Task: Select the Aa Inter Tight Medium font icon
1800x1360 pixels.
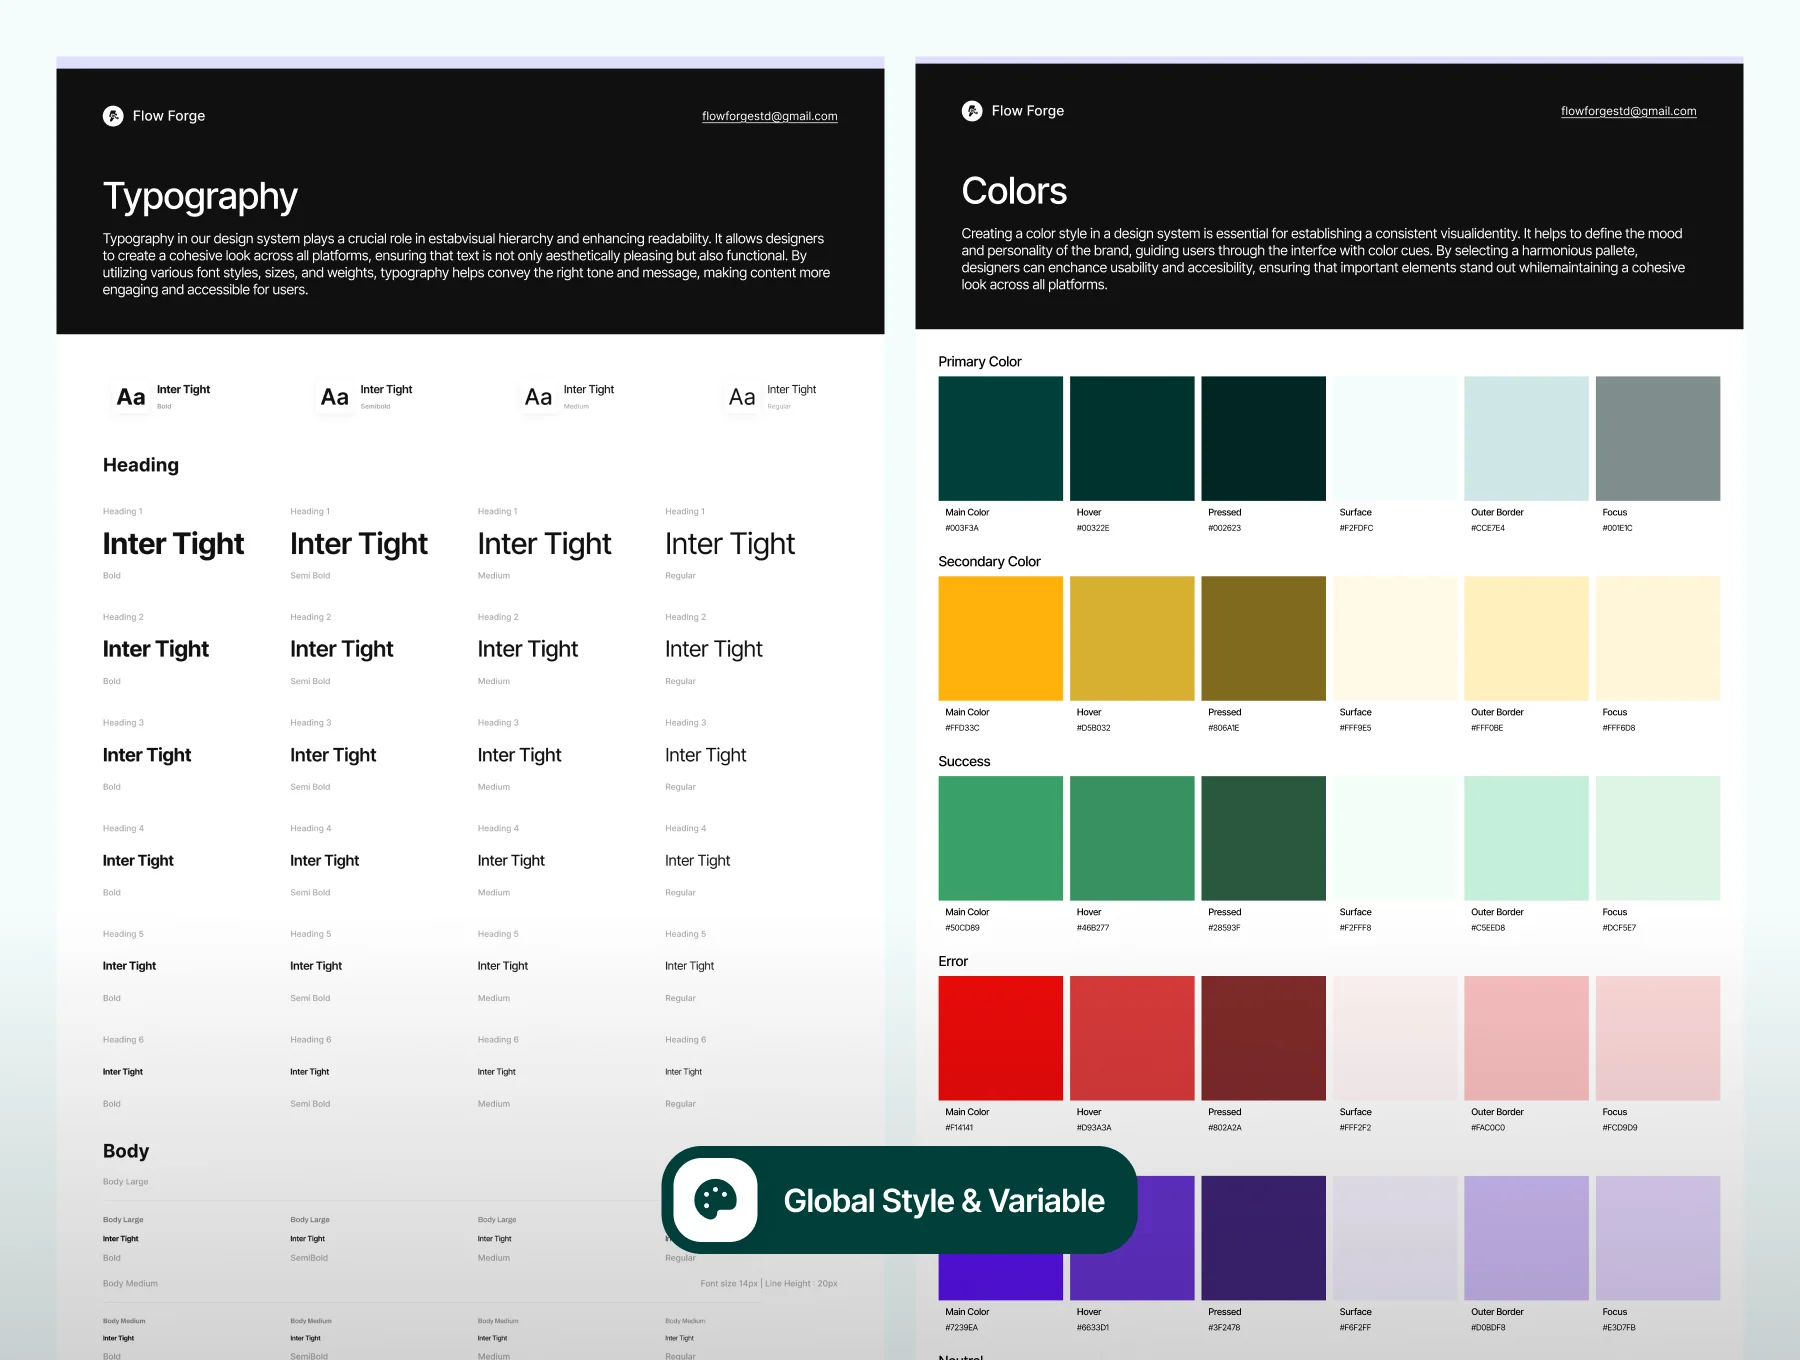Action: pos(538,397)
